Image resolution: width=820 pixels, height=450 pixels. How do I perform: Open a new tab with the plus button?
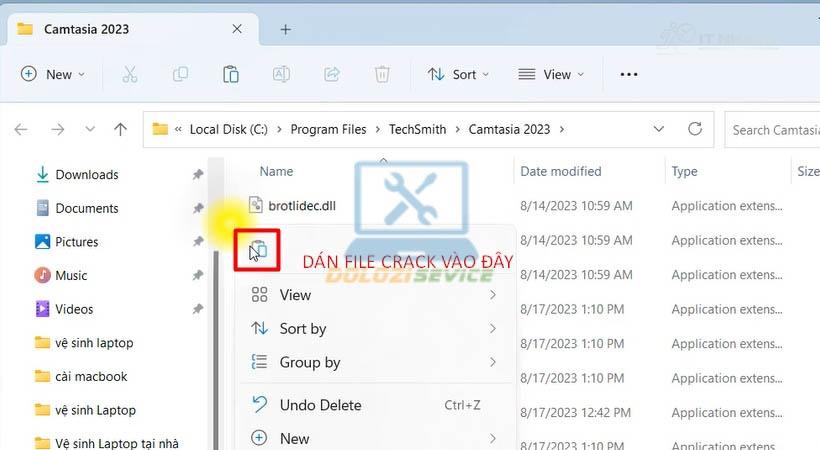(285, 29)
